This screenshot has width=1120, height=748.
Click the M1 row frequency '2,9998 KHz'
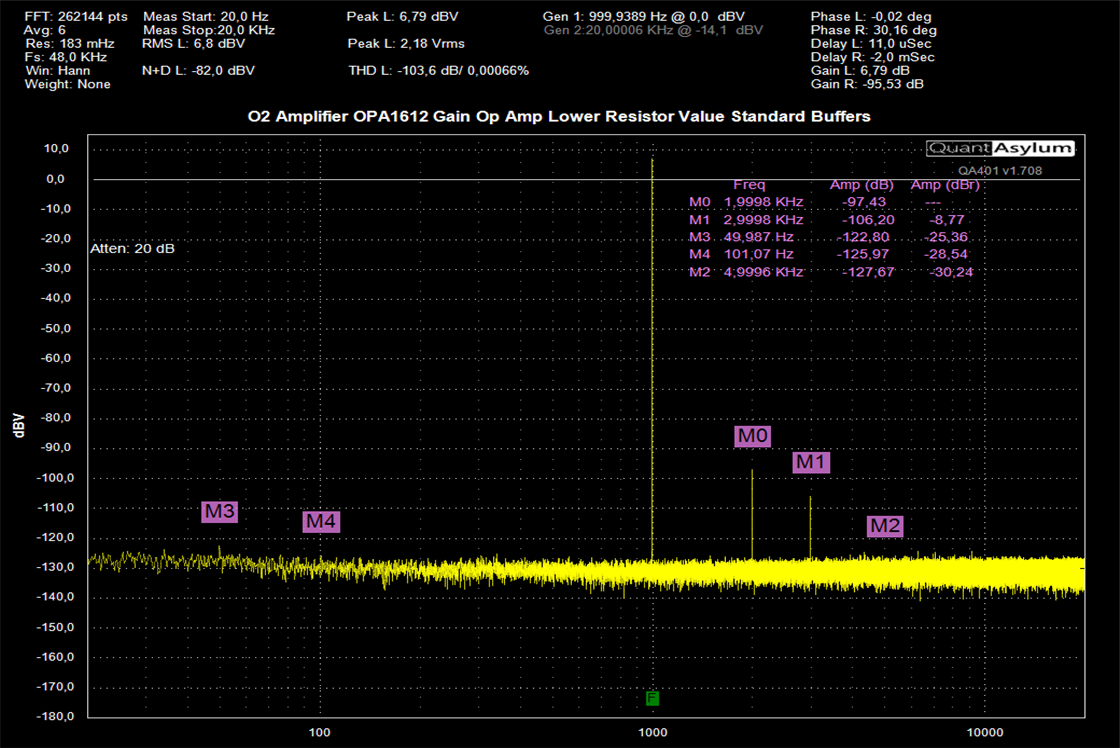tap(764, 220)
